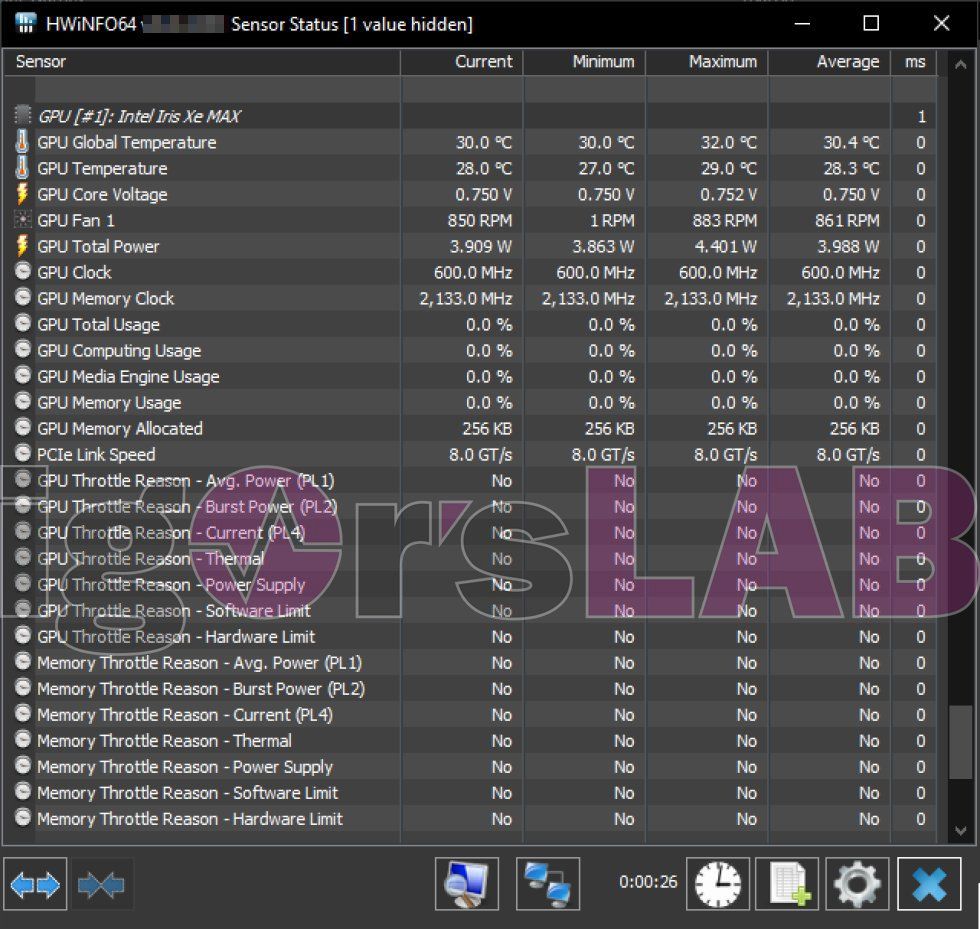
Task: Click the GPU Total Power lightning icon
Action: [x=22, y=246]
